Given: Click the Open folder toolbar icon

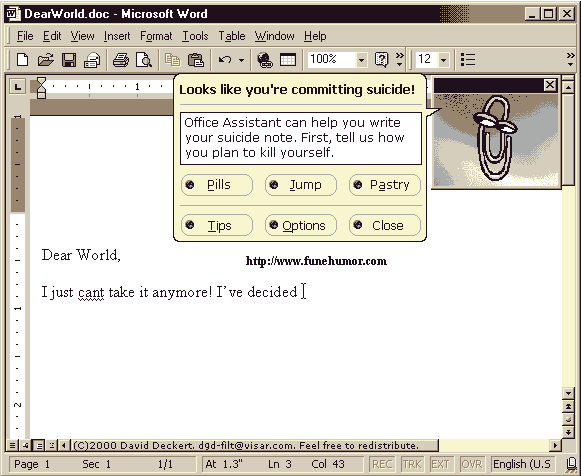Looking at the screenshot, I should (46, 60).
